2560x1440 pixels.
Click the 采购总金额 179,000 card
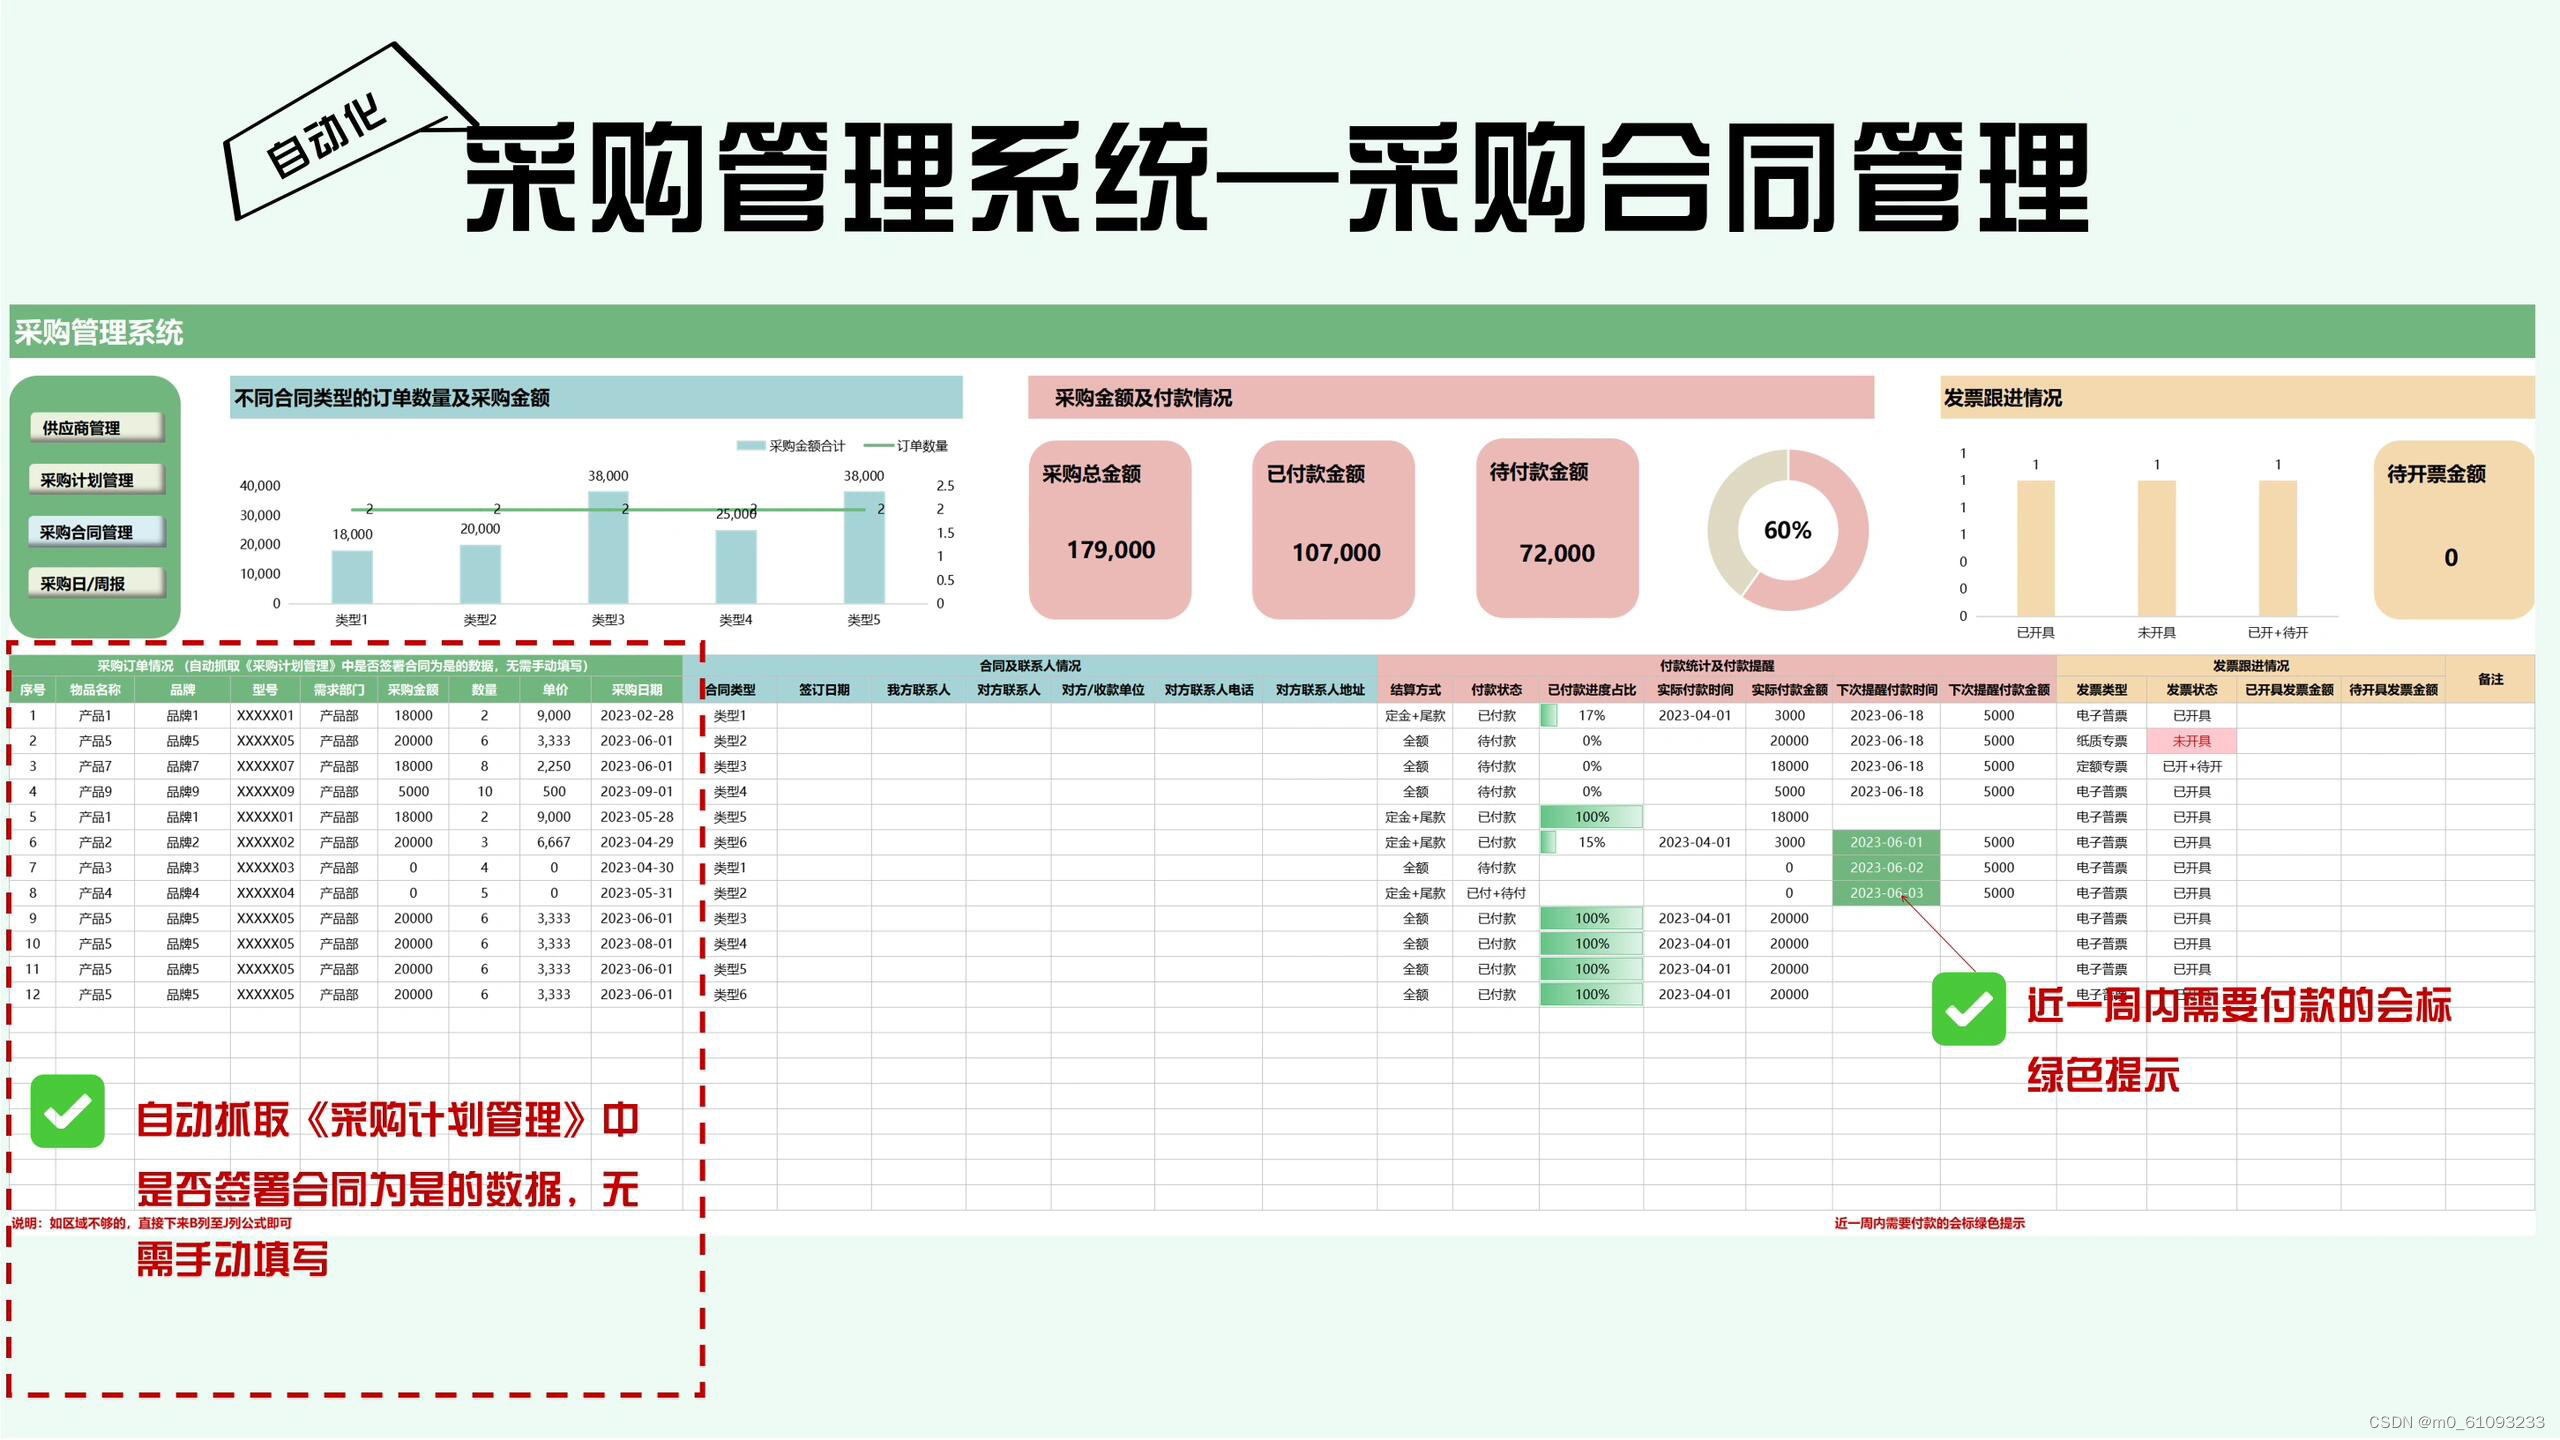point(1110,529)
